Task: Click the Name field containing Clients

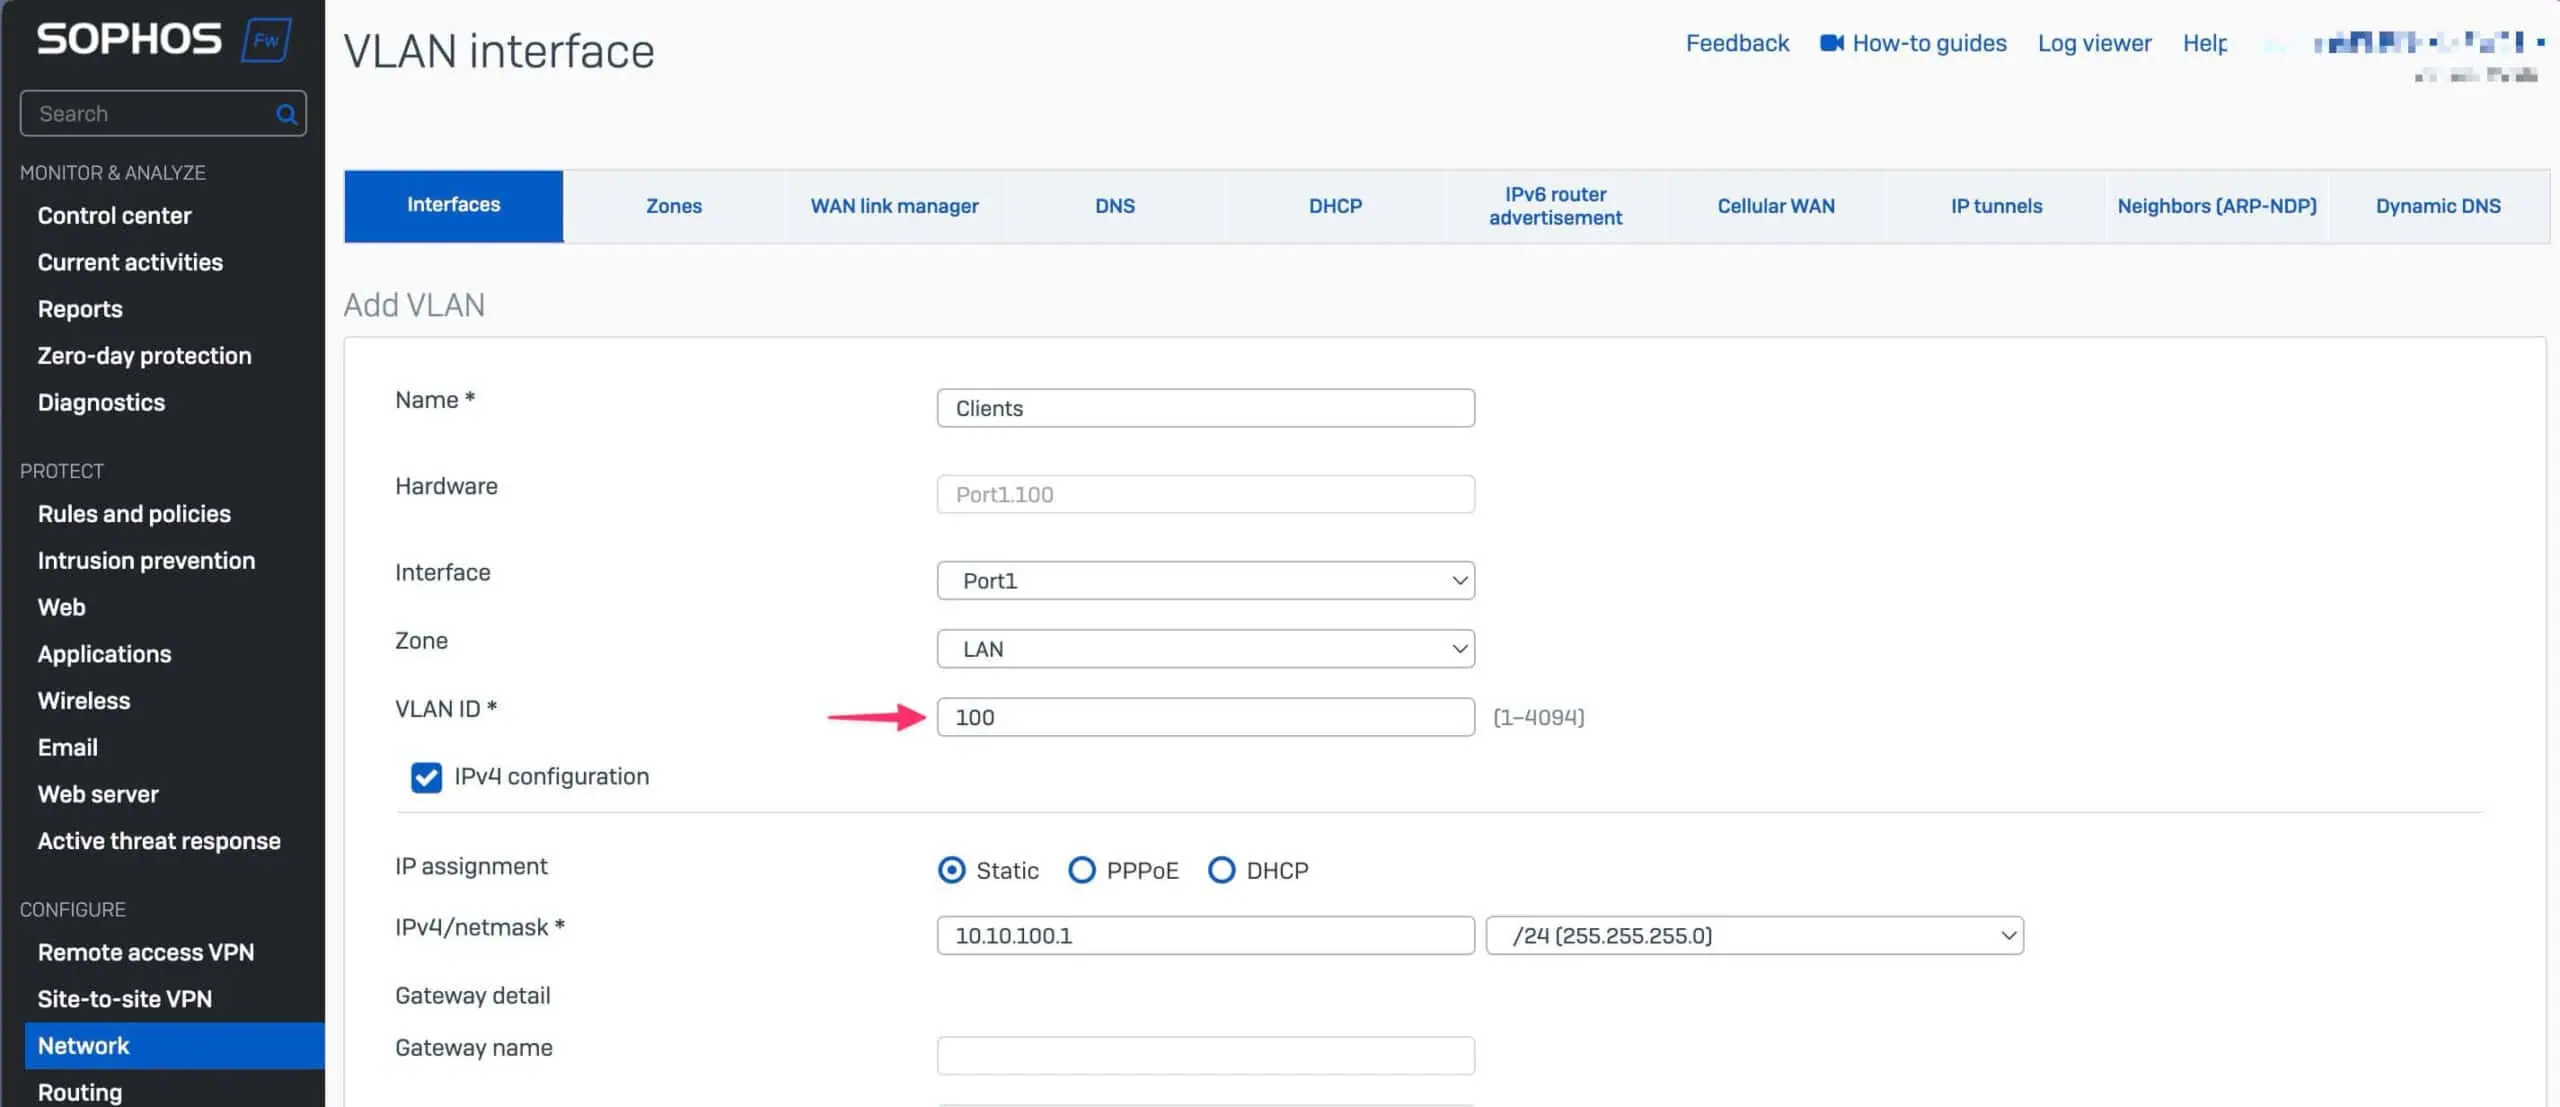Action: click(1205, 408)
